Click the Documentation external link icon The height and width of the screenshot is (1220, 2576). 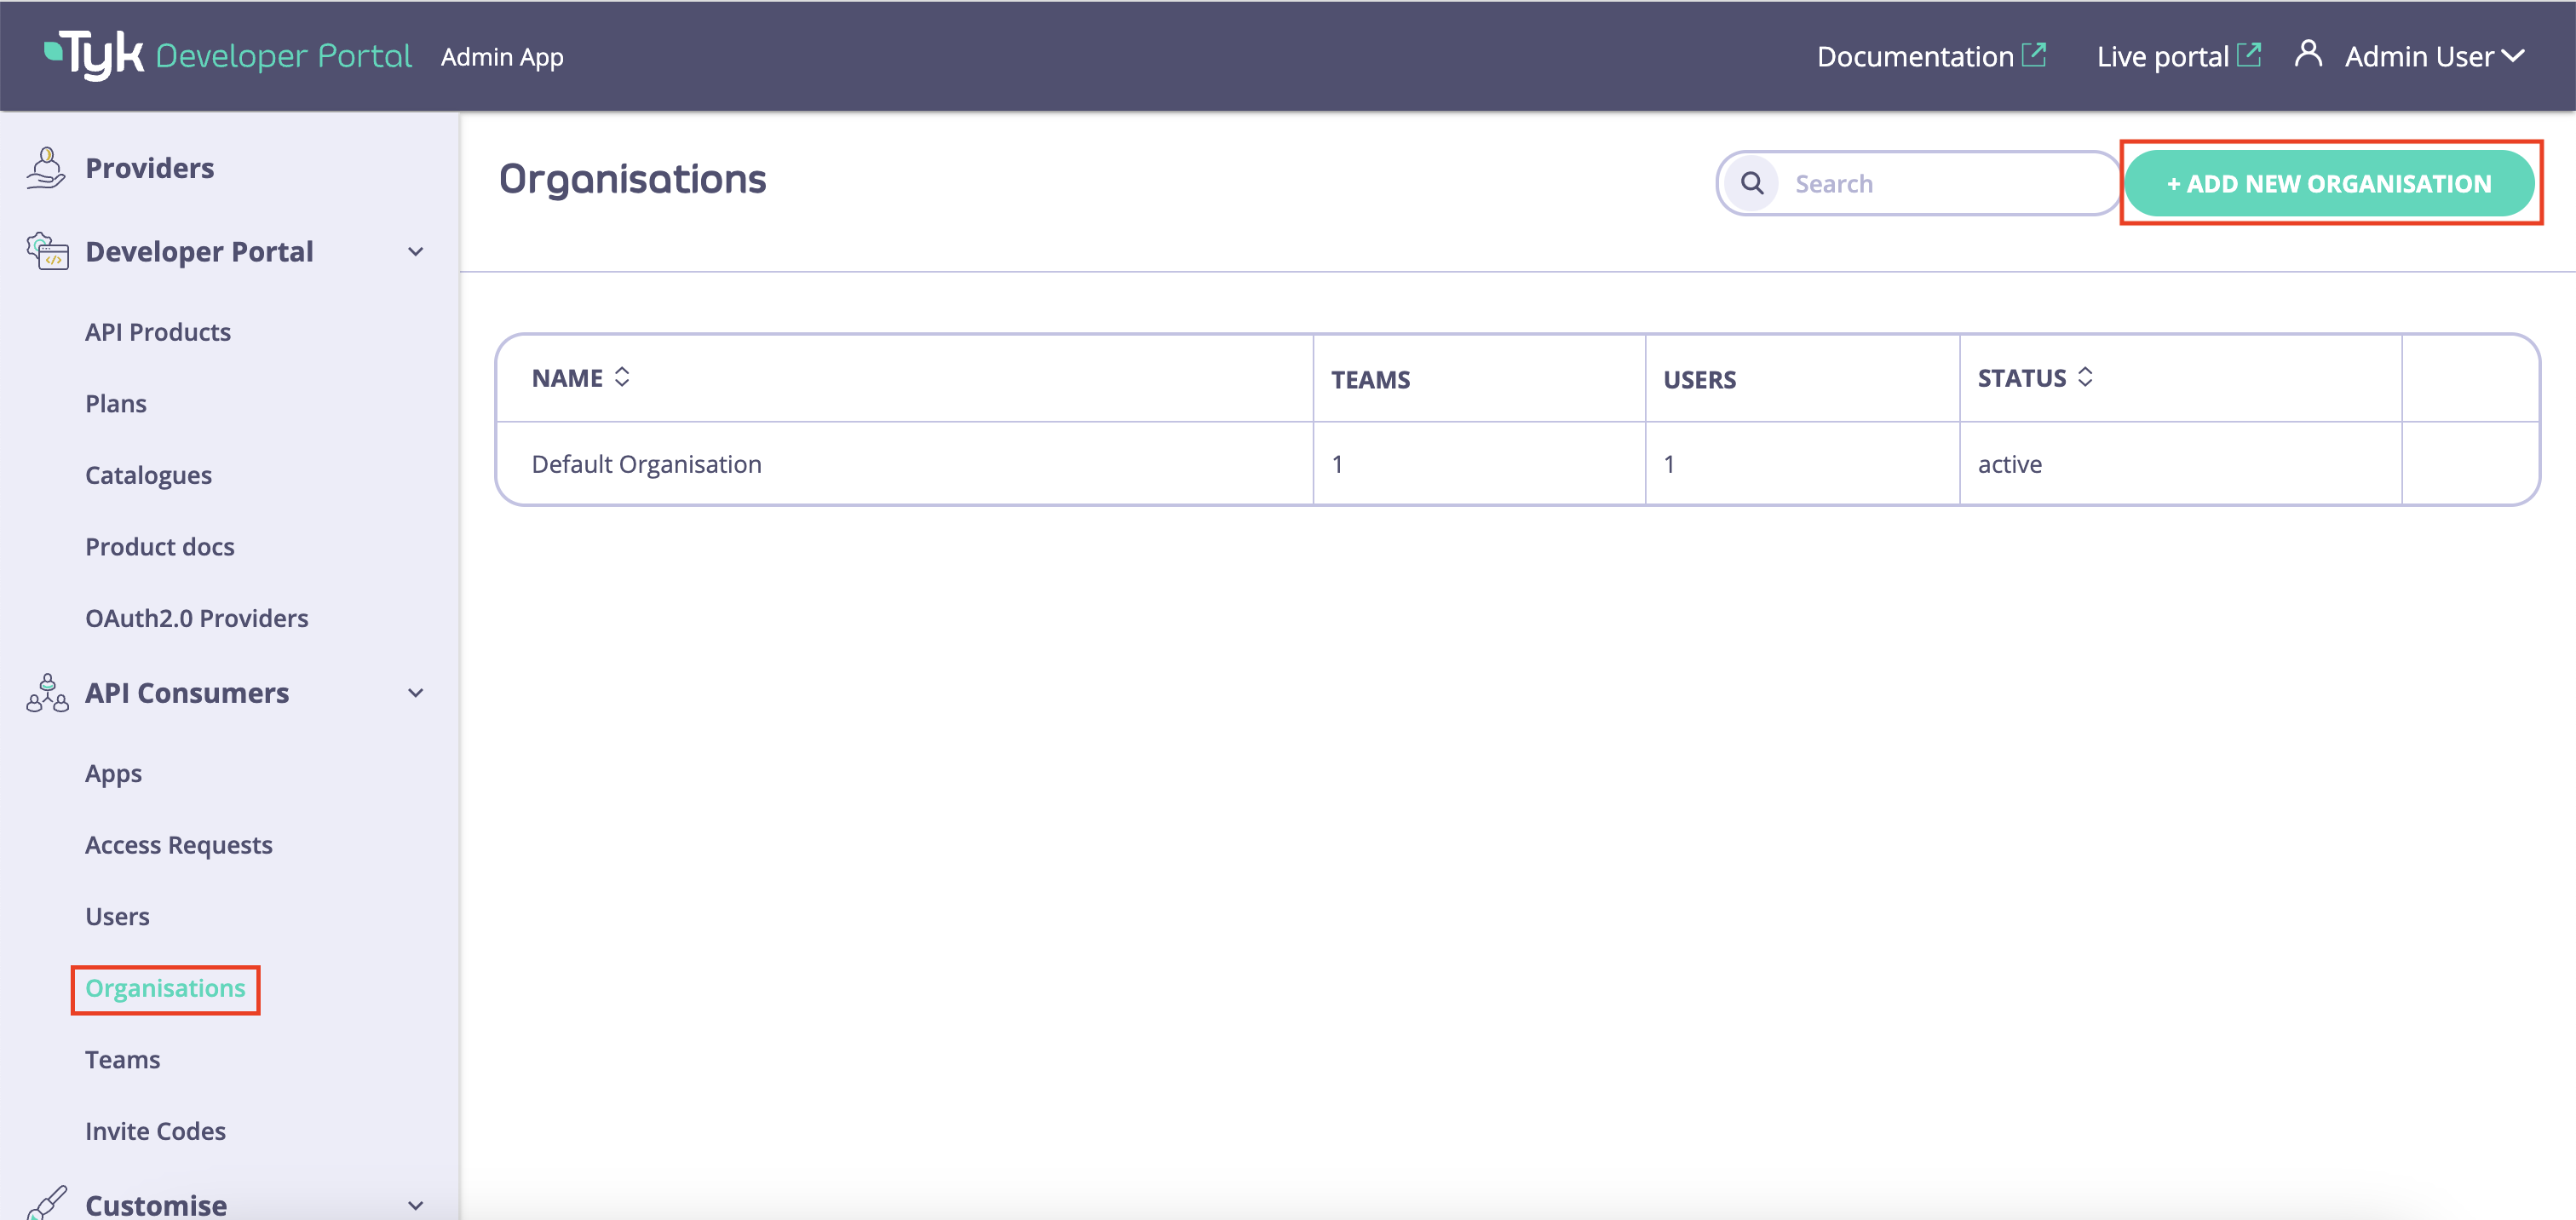click(x=2035, y=55)
